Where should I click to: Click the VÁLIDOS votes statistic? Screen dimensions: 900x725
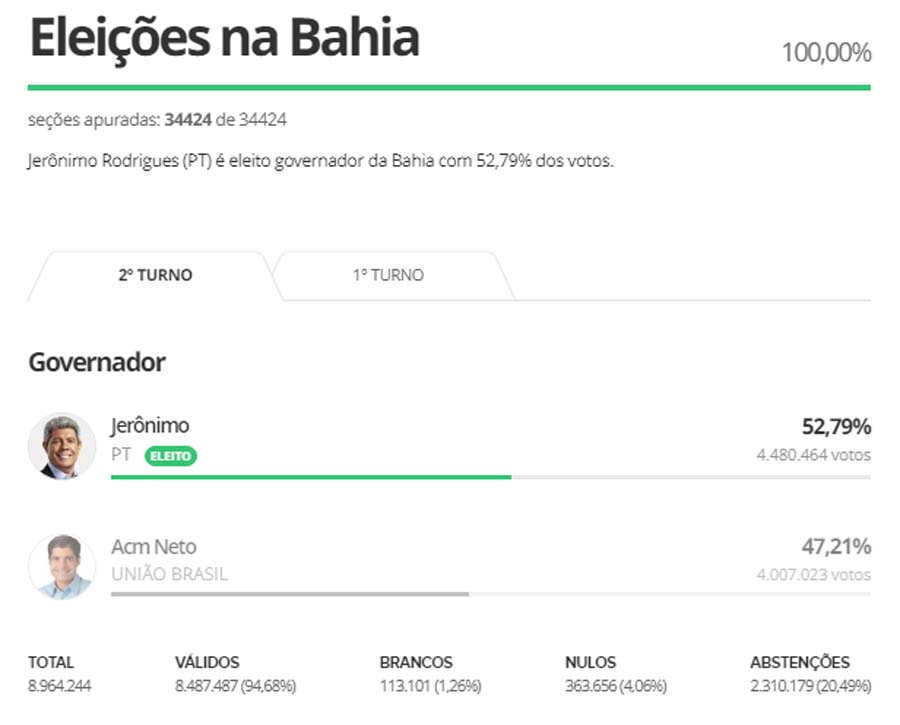coord(235,675)
